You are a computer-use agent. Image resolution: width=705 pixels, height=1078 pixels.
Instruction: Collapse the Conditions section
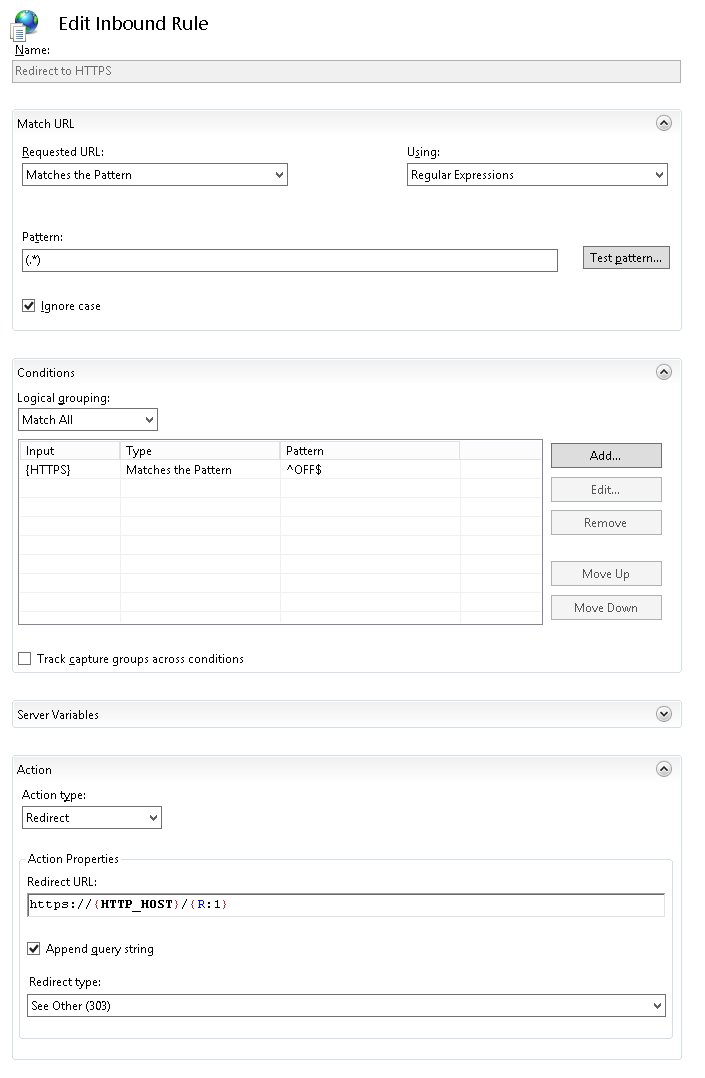[x=663, y=371]
